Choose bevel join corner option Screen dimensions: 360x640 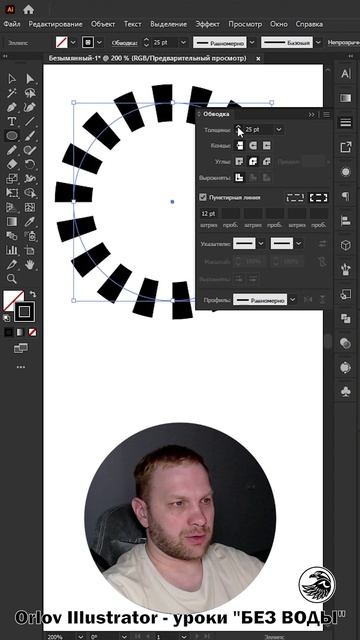[x=266, y=162]
